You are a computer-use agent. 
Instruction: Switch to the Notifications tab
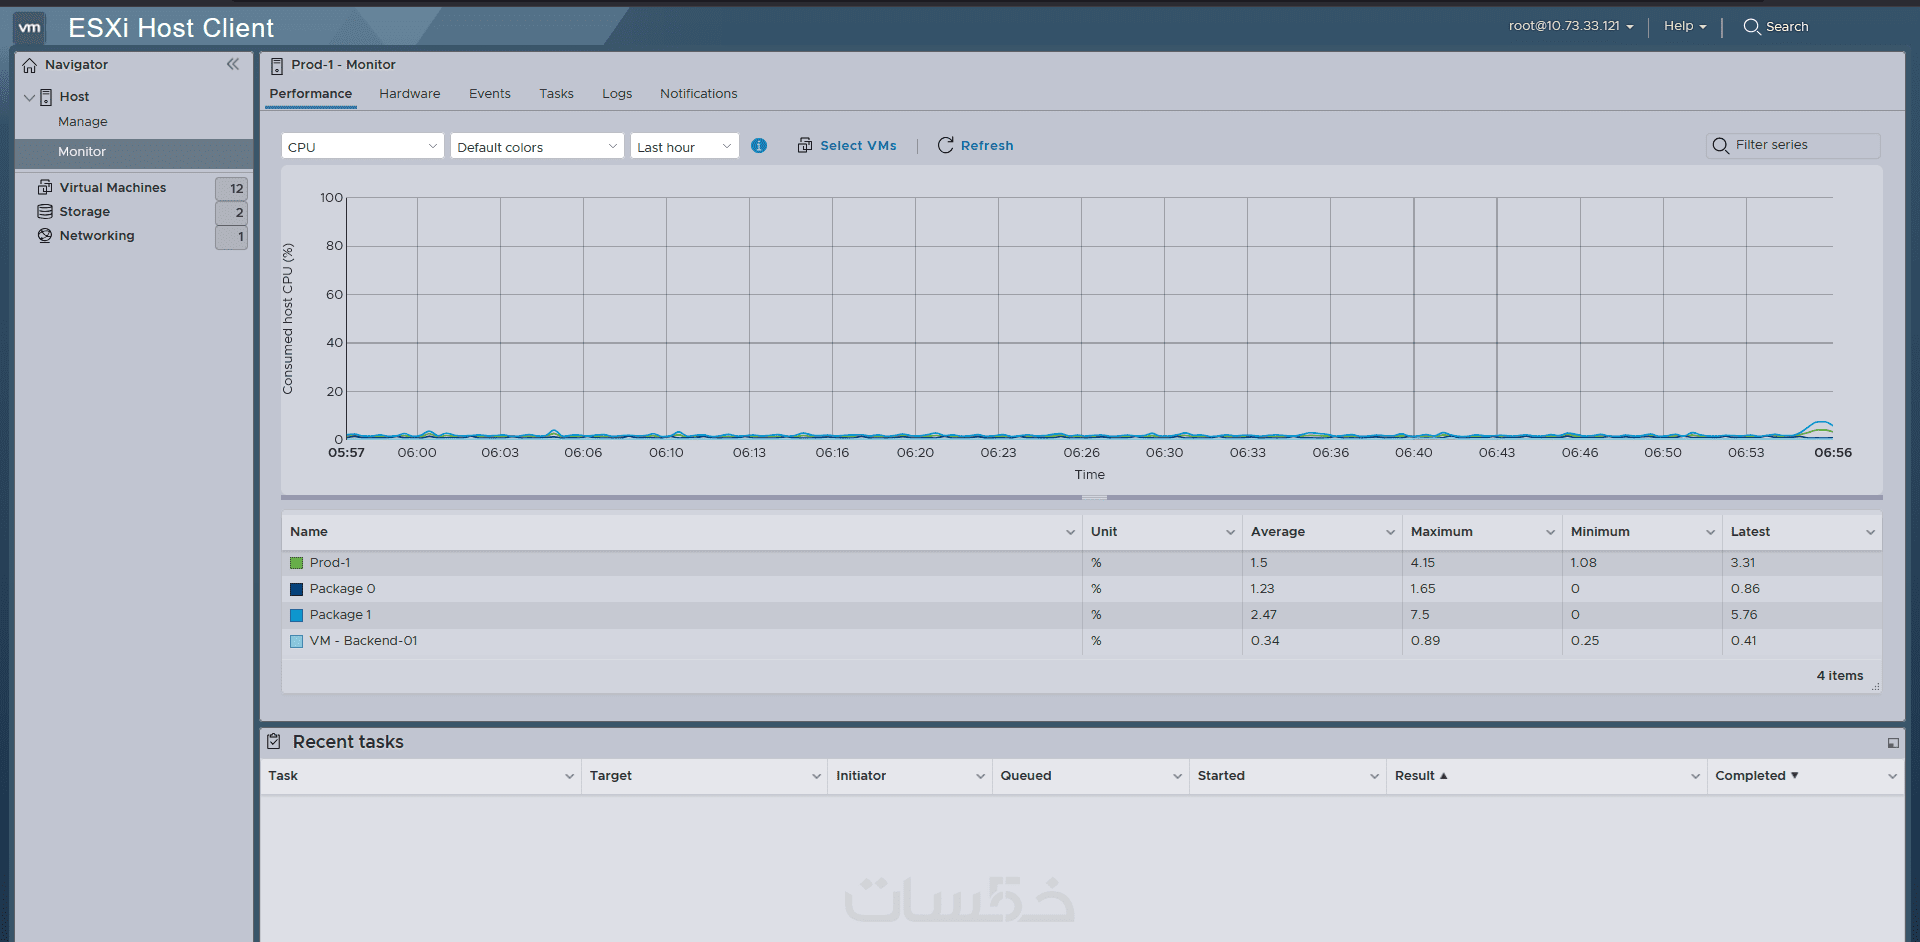coord(699,94)
